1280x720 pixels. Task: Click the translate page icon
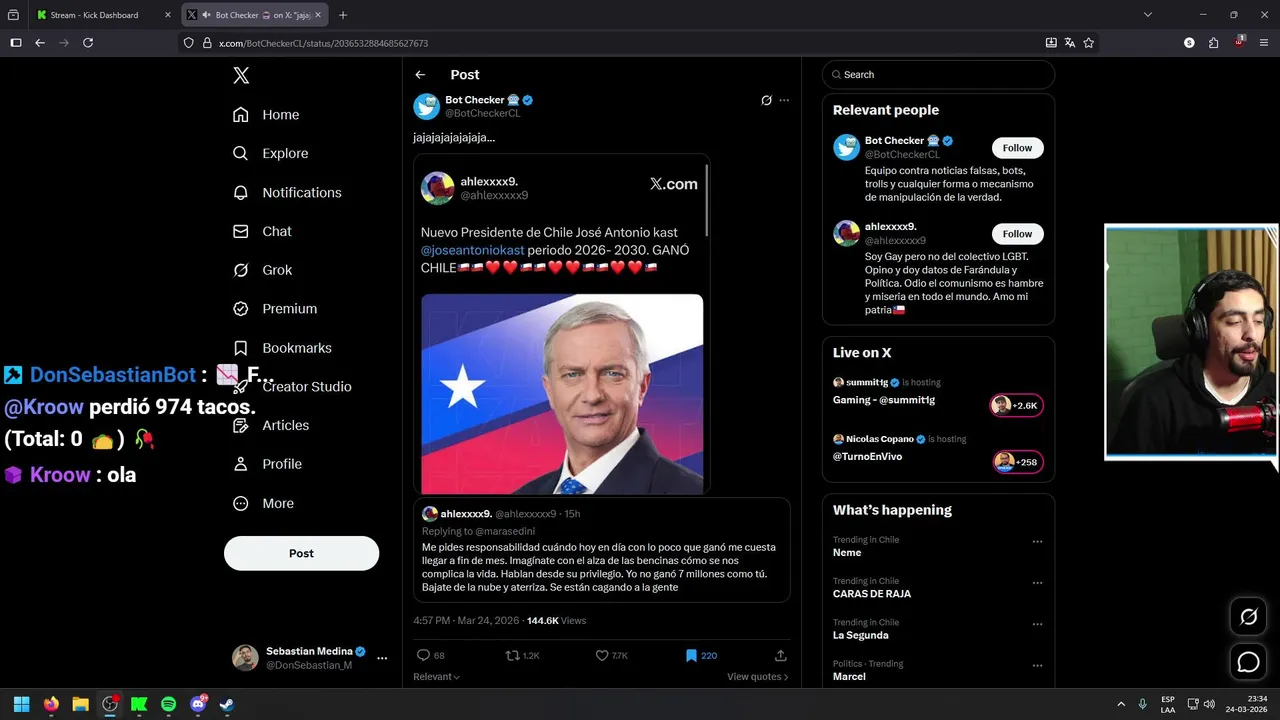pos(1070,43)
